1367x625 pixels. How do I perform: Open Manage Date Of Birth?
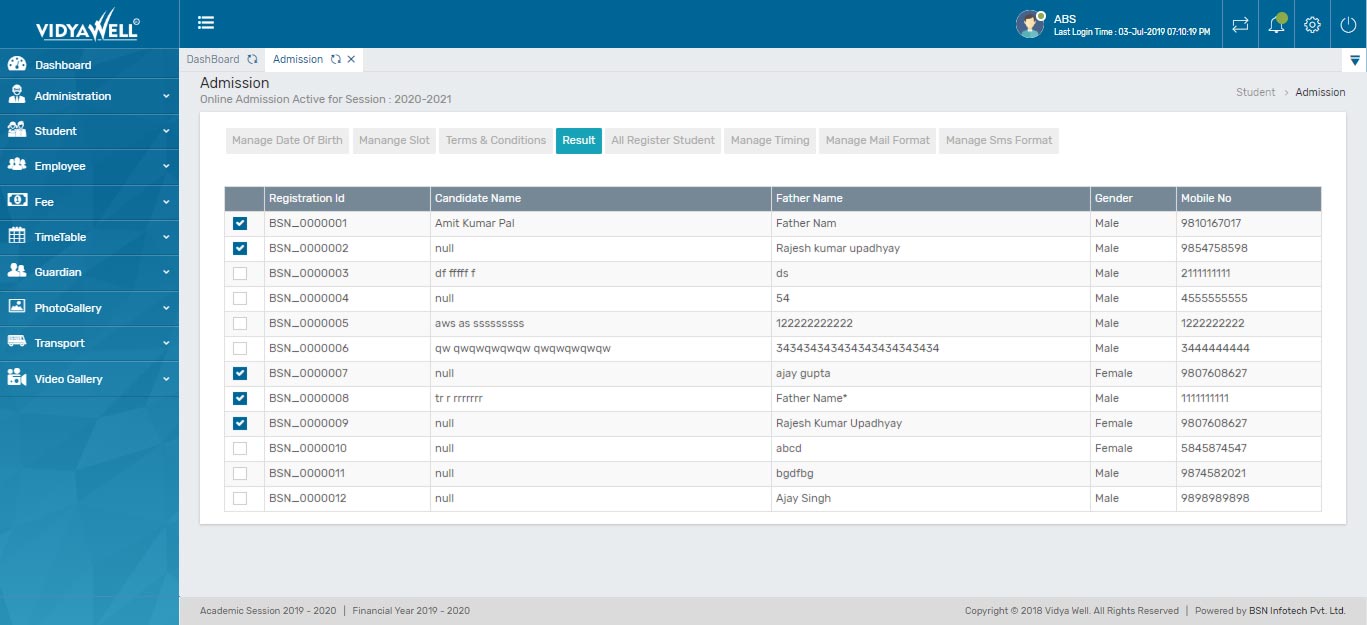point(287,140)
